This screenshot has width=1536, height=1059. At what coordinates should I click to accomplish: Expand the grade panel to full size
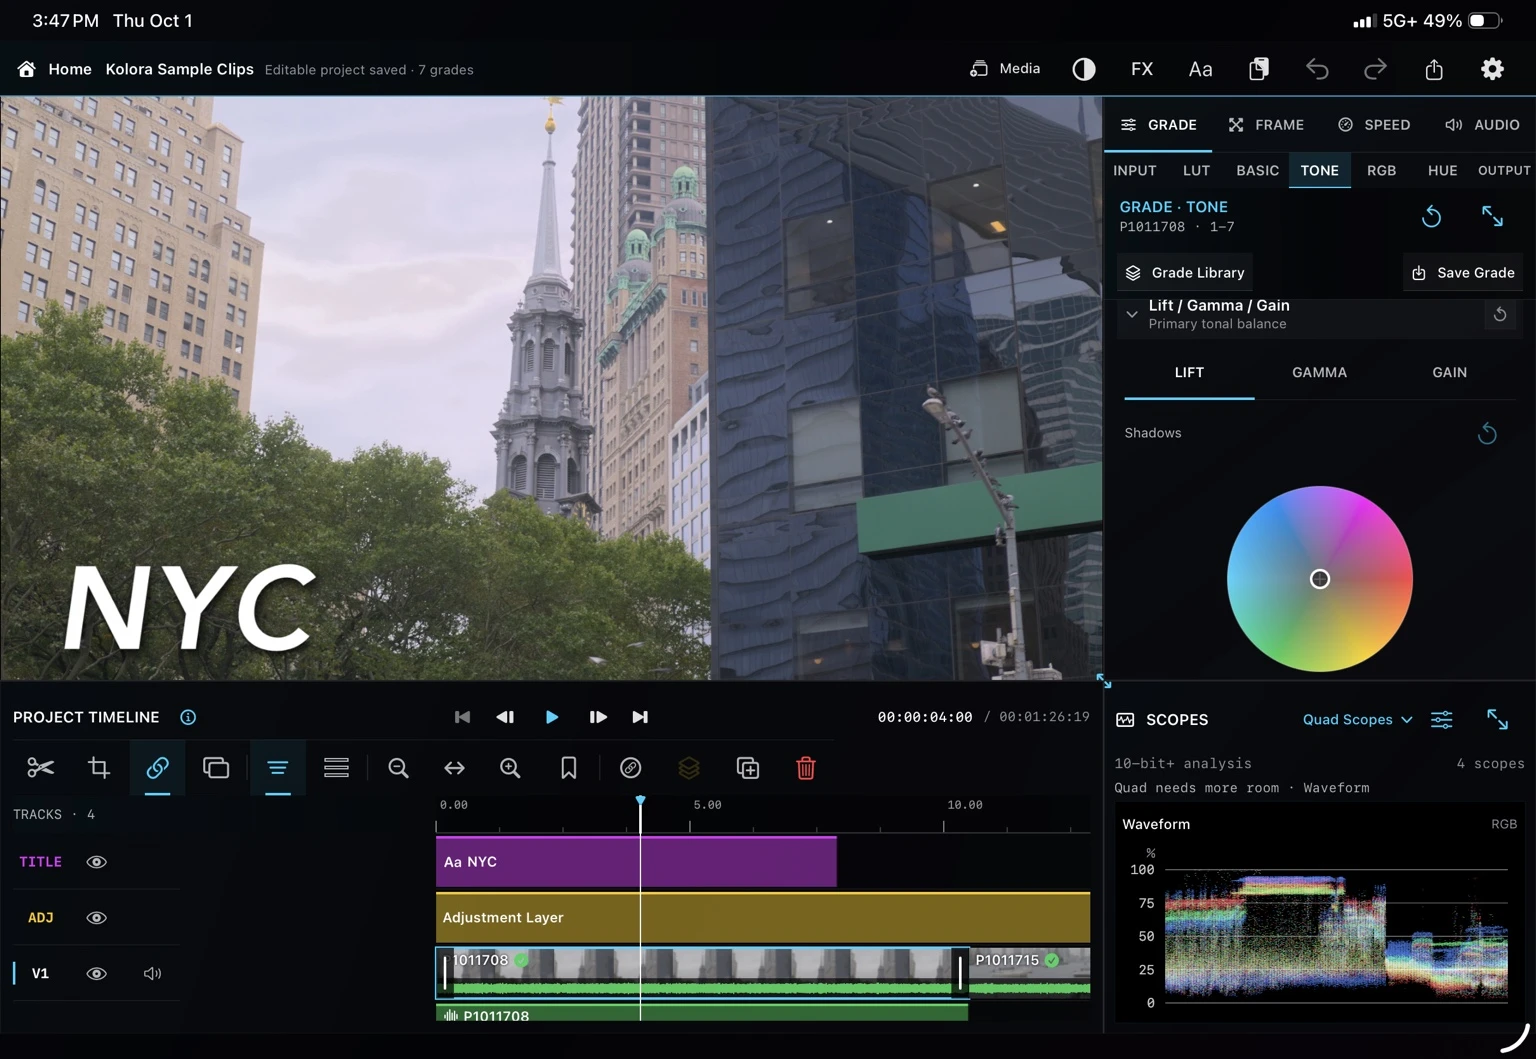coord(1492,216)
